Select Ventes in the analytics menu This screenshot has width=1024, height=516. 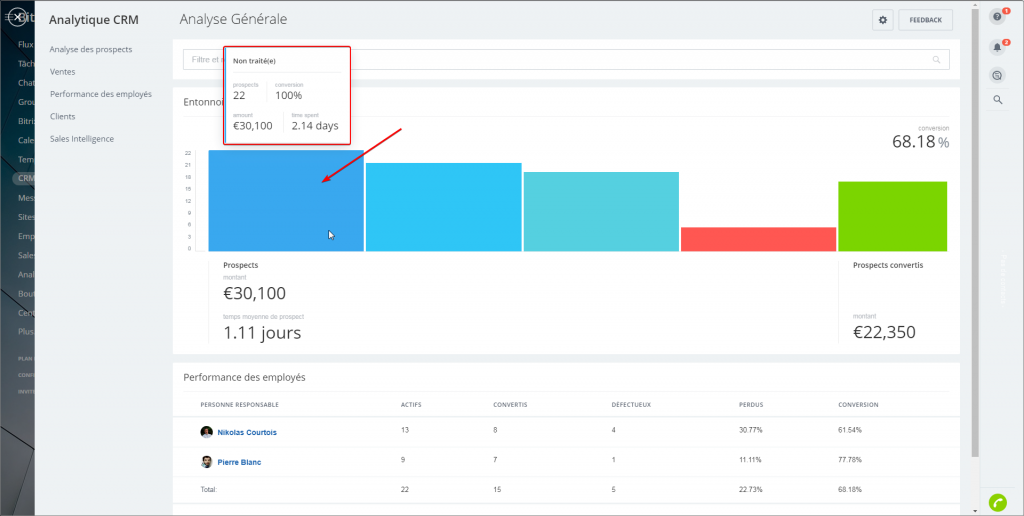pos(63,72)
